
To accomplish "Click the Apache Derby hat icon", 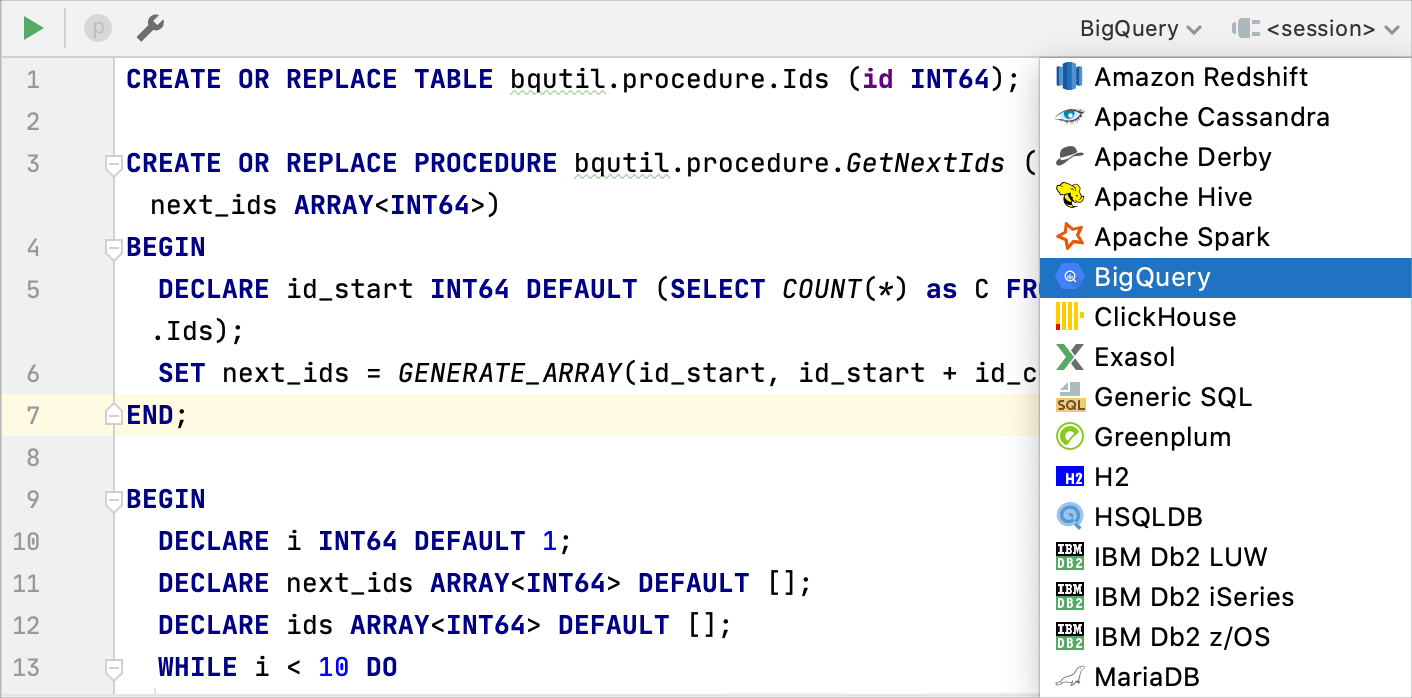I will pos(1070,157).
